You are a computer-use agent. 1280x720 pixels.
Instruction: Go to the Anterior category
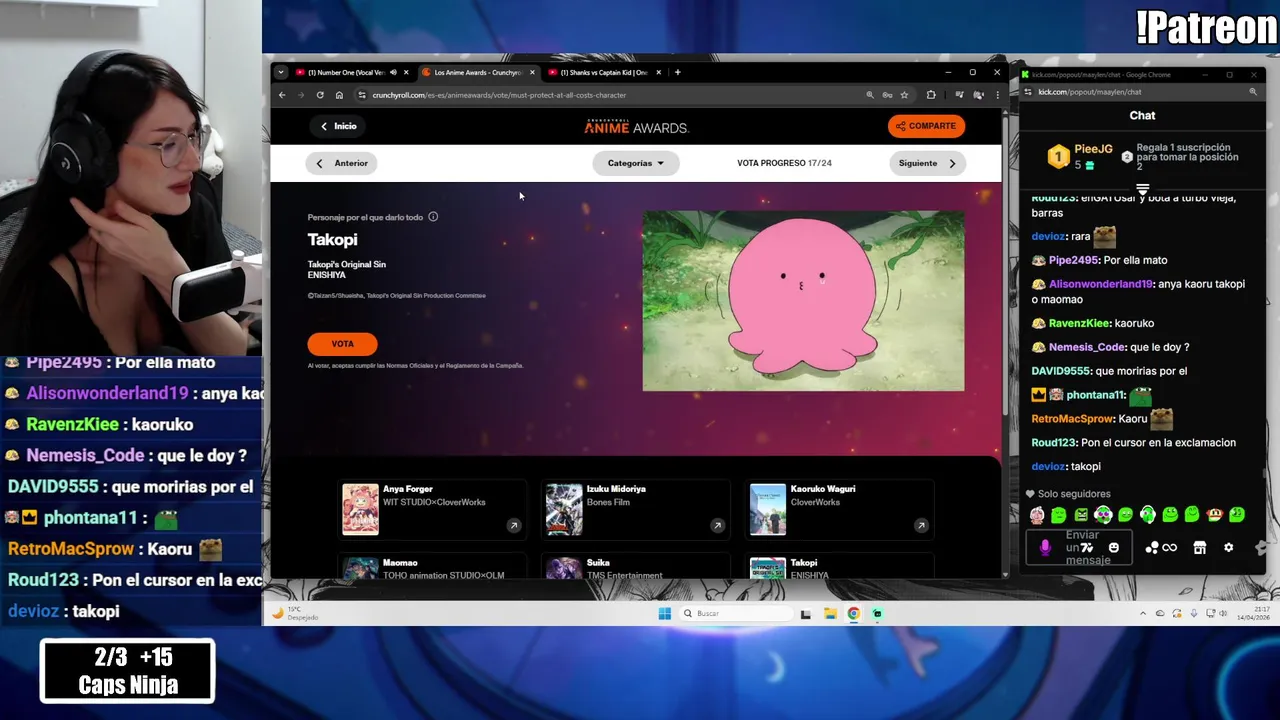point(342,163)
